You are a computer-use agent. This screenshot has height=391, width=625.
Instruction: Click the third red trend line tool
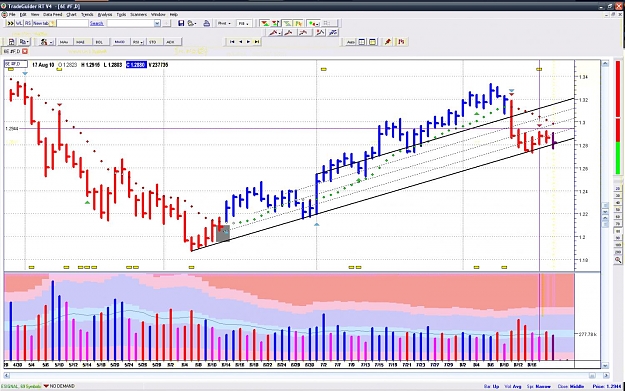303,33
